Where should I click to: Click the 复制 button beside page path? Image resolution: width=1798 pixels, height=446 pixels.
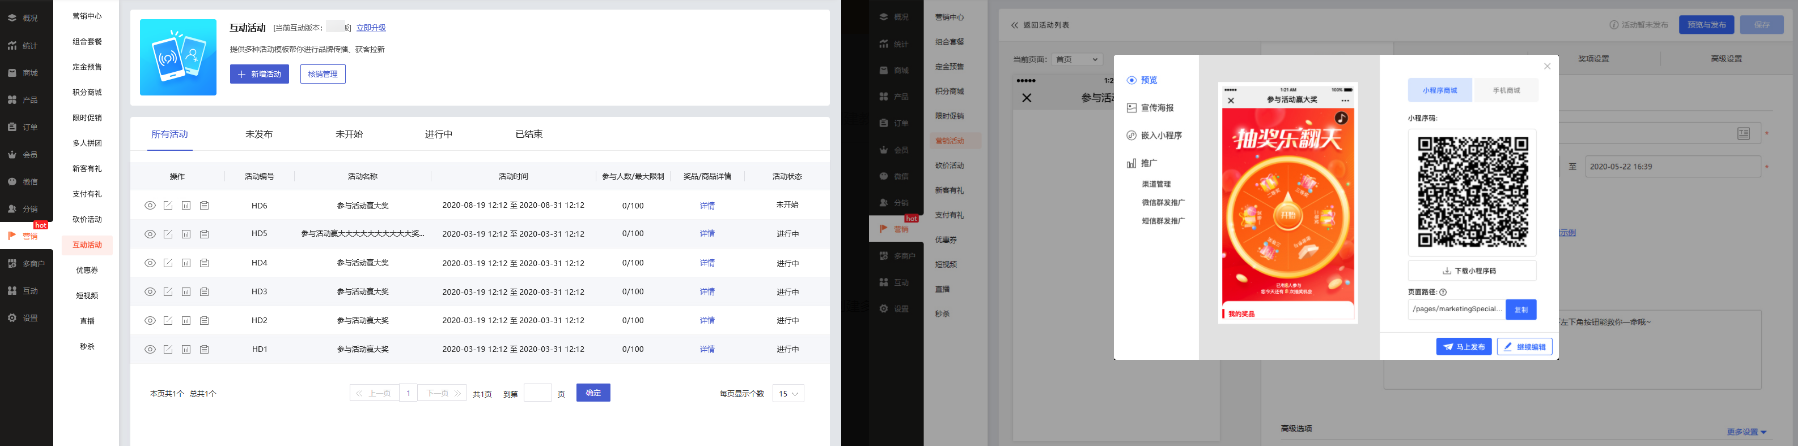click(x=1521, y=310)
